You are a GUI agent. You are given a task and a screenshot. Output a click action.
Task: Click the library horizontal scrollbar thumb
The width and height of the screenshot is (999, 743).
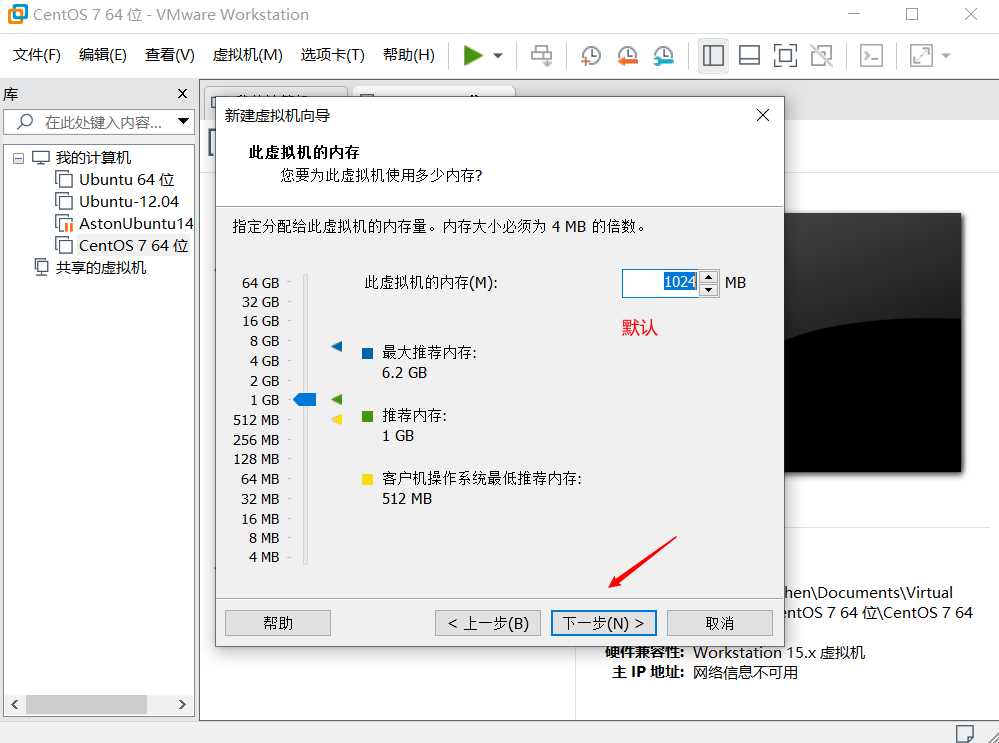coord(86,704)
